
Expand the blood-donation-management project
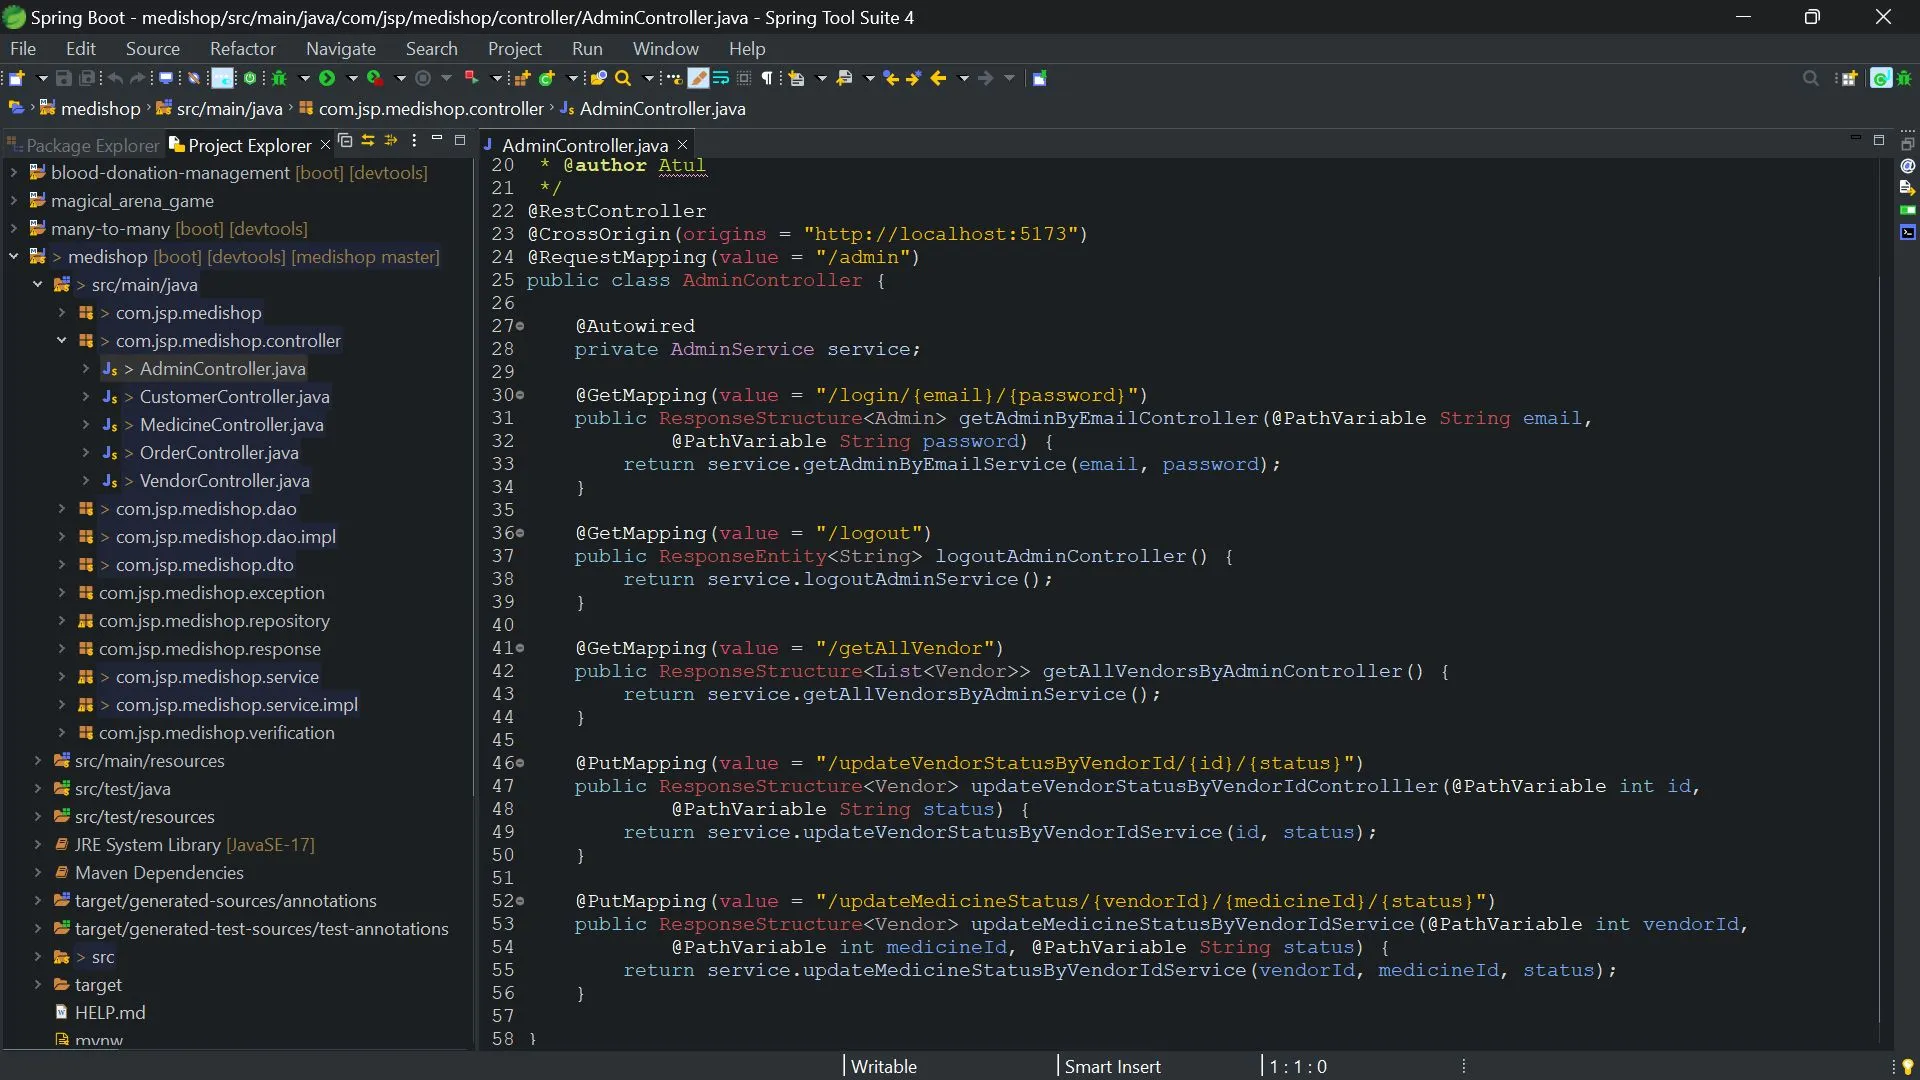tap(14, 173)
